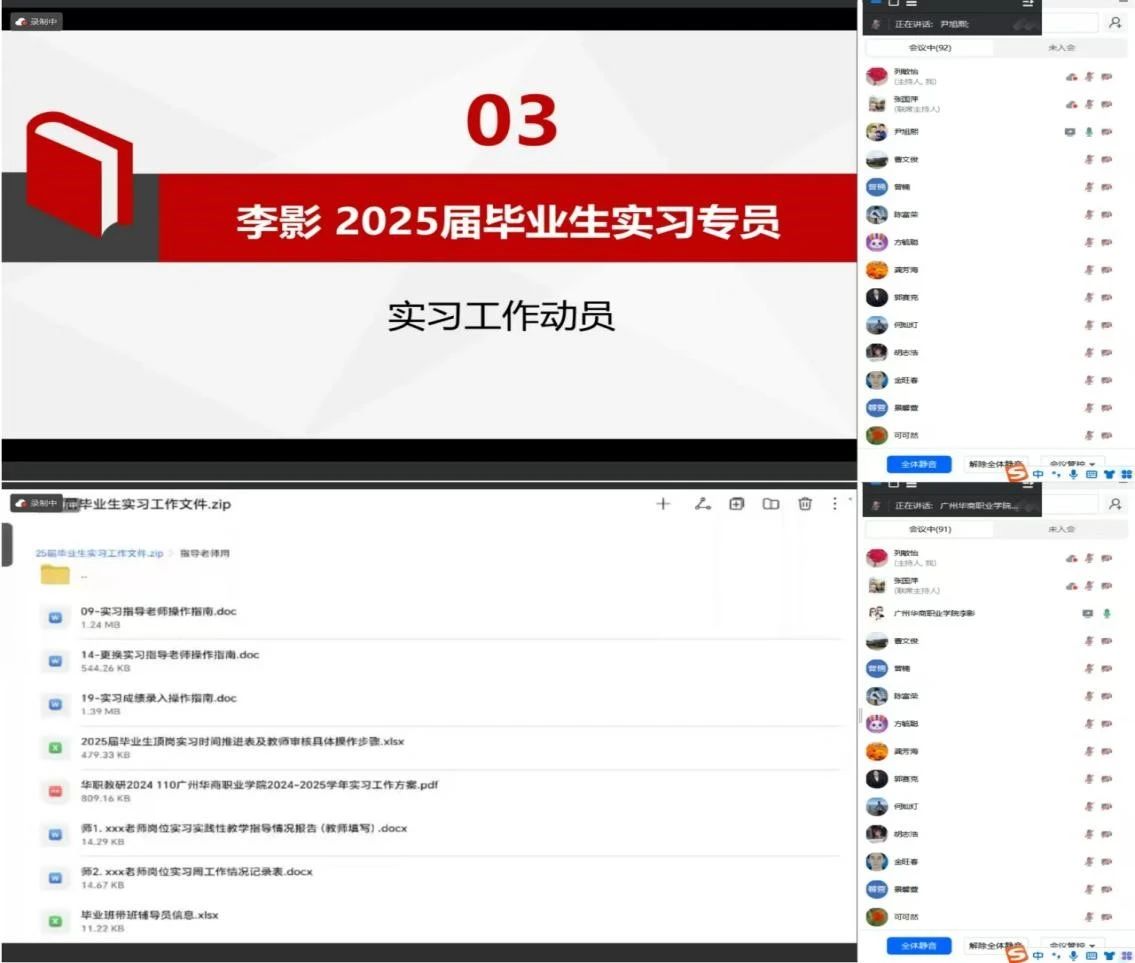Click the share icon beside the plus icon
Image resolution: width=1135 pixels, height=963 pixels.
pyautogui.click(x=702, y=504)
